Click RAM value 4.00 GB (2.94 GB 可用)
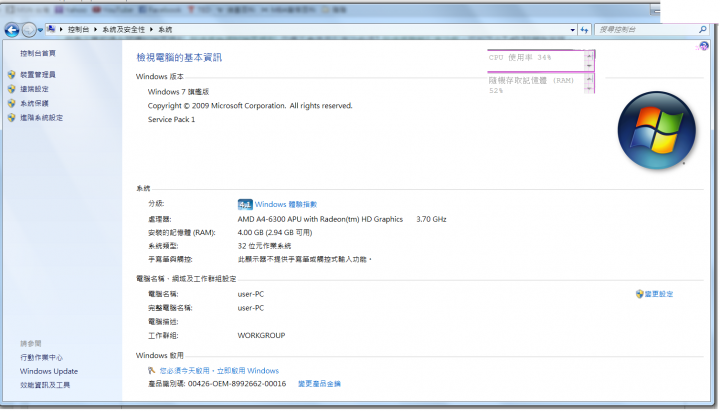Image resolution: width=720 pixels, height=411 pixels. (x=275, y=233)
